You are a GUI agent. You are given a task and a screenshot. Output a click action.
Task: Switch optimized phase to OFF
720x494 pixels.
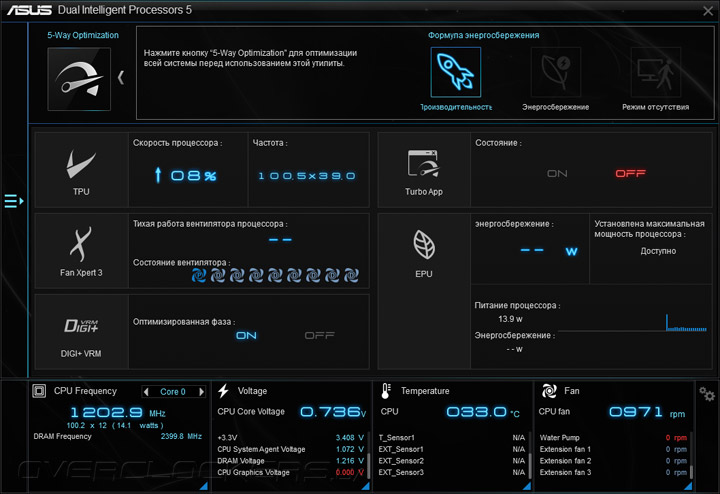click(x=320, y=336)
